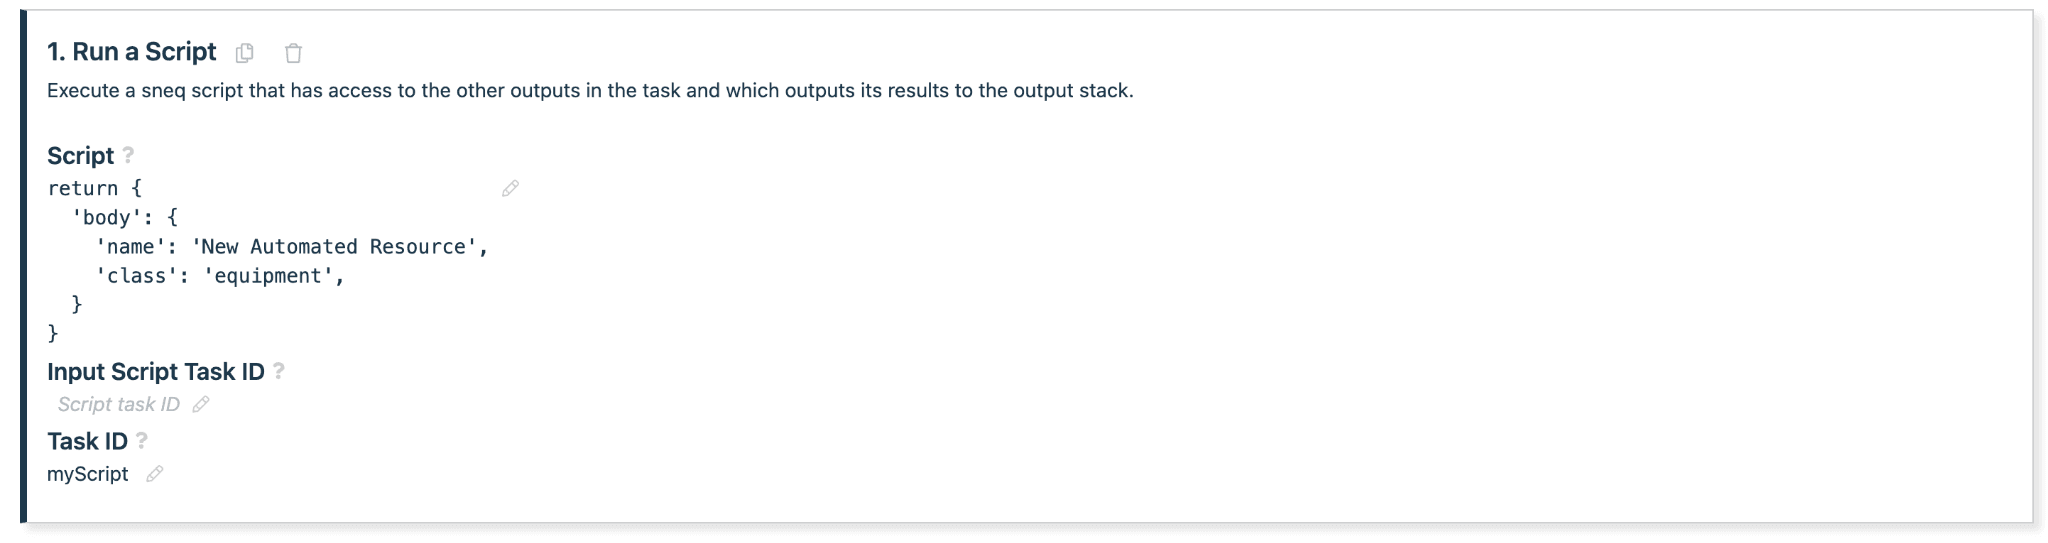The image size is (2048, 543).
Task: Click the pencil beside Script task ID placeholder
Action: point(201,404)
